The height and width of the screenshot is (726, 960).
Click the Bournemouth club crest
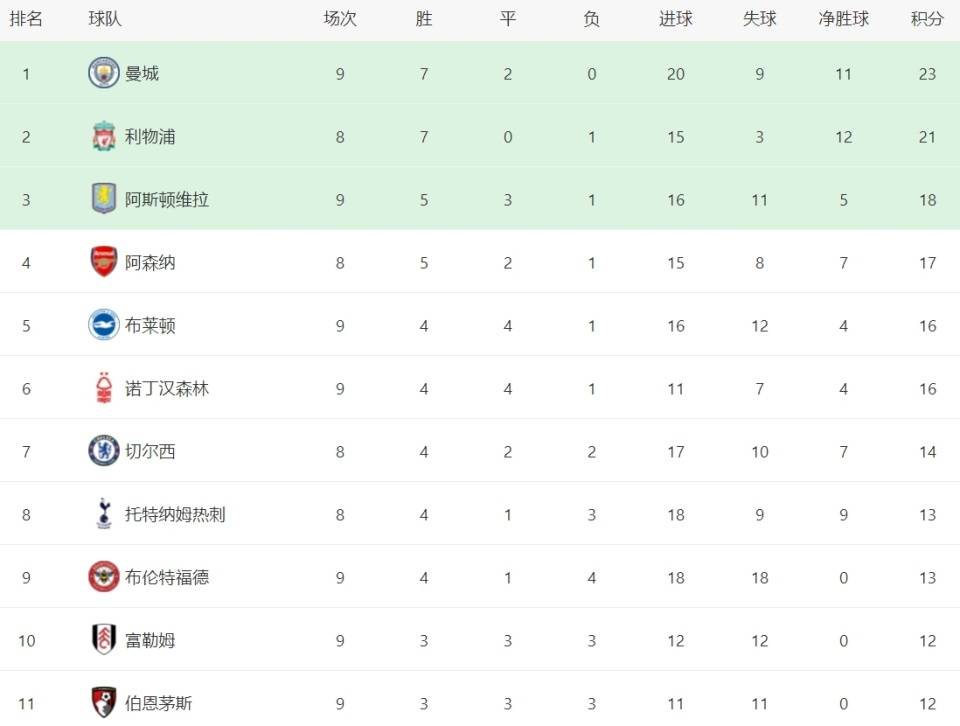pyautogui.click(x=103, y=703)
